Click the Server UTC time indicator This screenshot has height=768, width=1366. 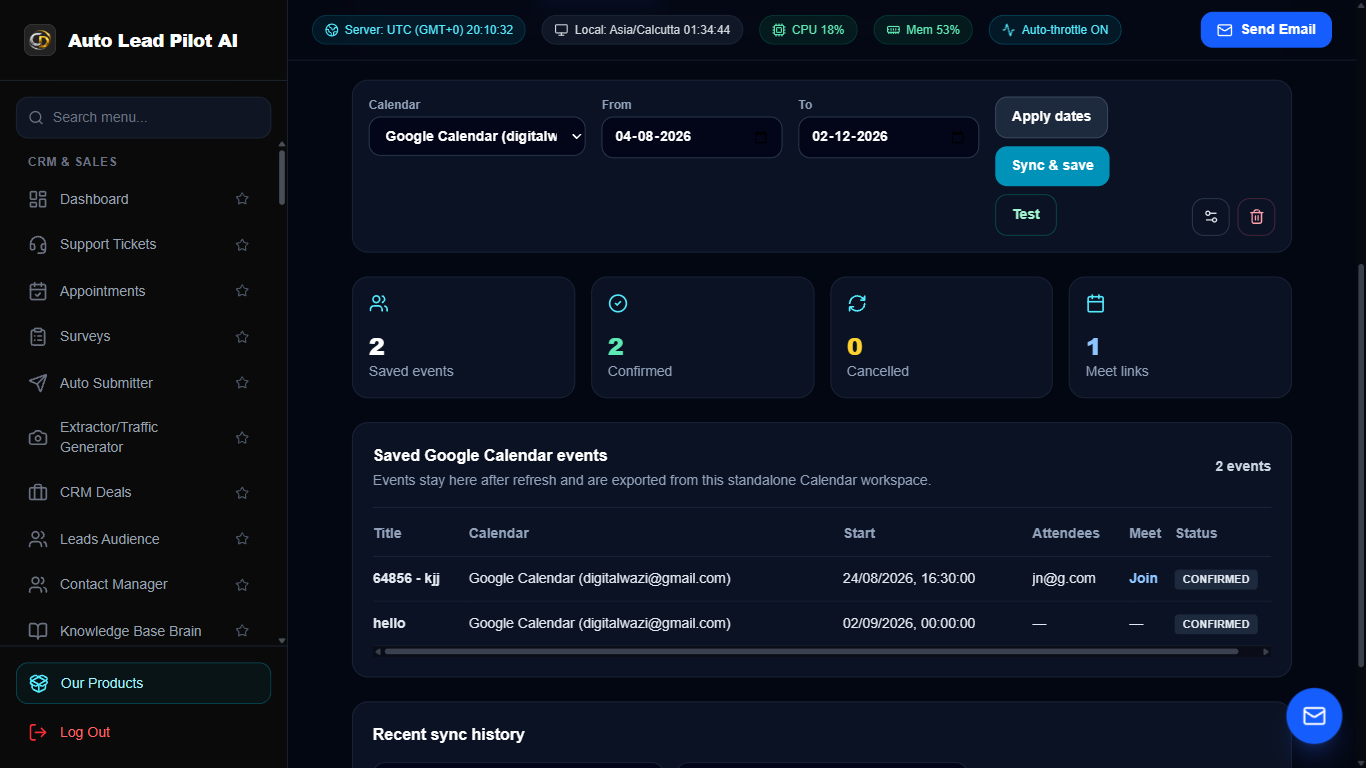click(x=419, y=30)
